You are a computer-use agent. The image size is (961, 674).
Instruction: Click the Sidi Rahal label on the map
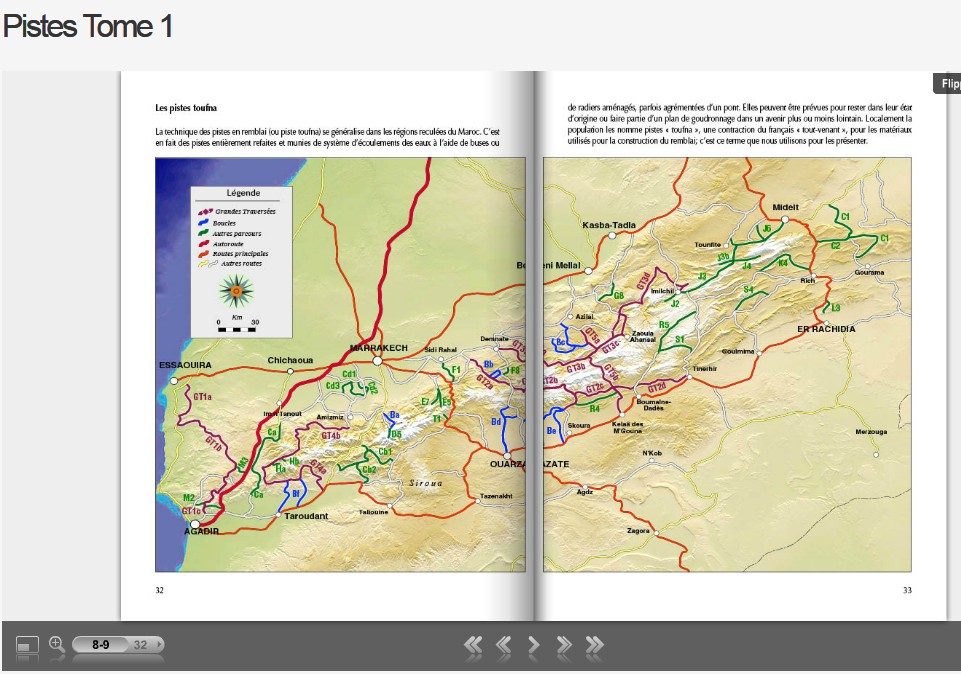pos(440,350)
